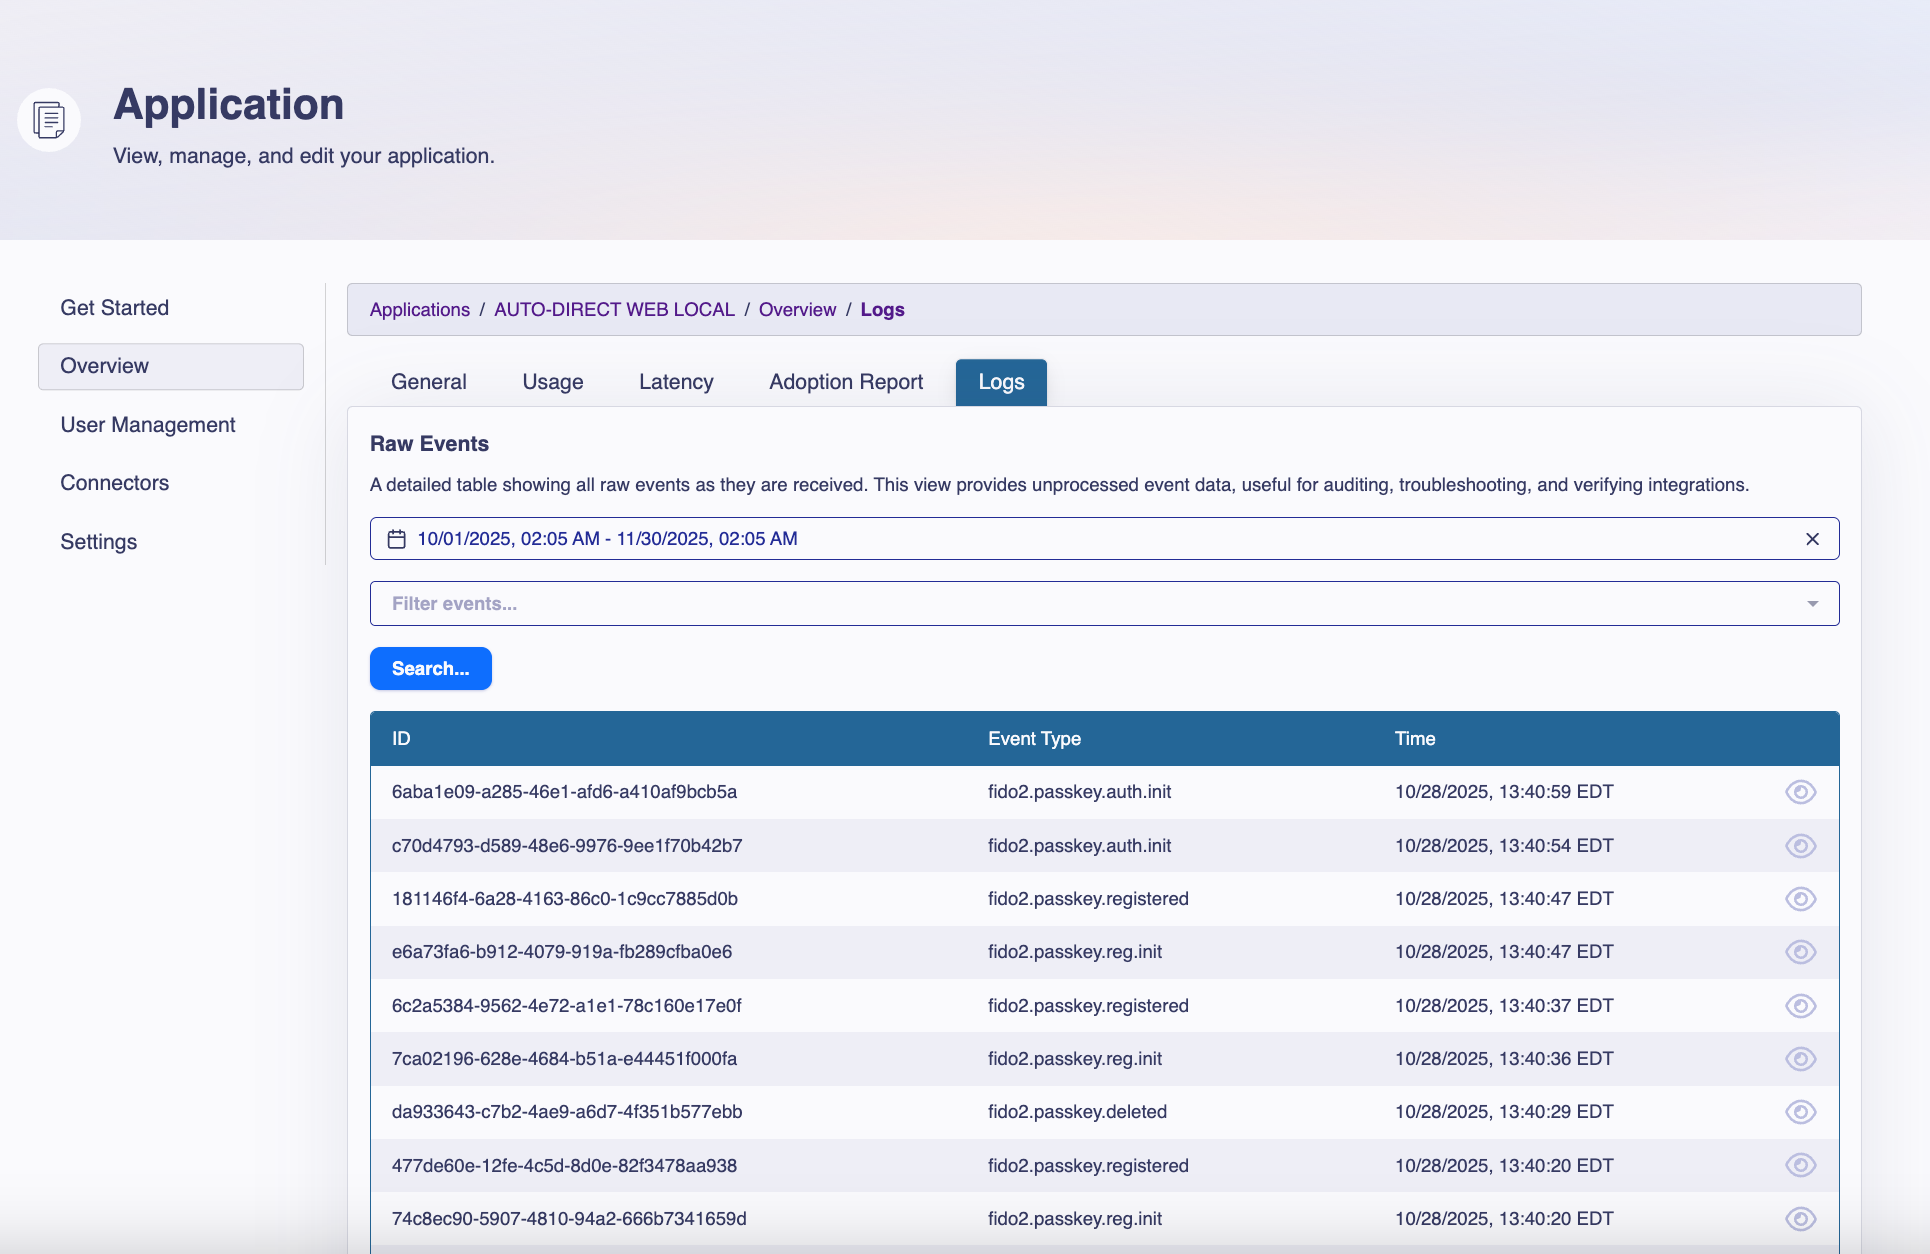Select the Usage tab
Image resolution: width=1930 pixels, height=1254 pixels.
click(x=552, y=381)
